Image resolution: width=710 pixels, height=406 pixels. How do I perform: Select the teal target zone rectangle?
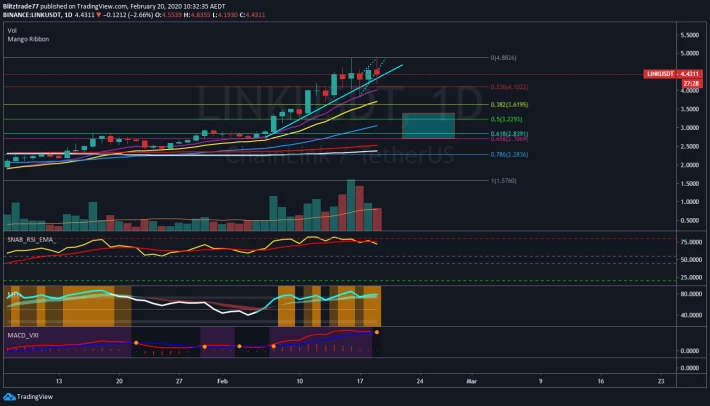coord(428,126)
